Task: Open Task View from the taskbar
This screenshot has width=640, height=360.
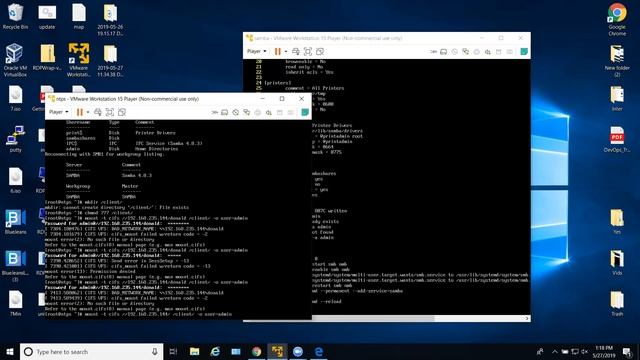Action: pyautogui.click(x=173, y=351)
